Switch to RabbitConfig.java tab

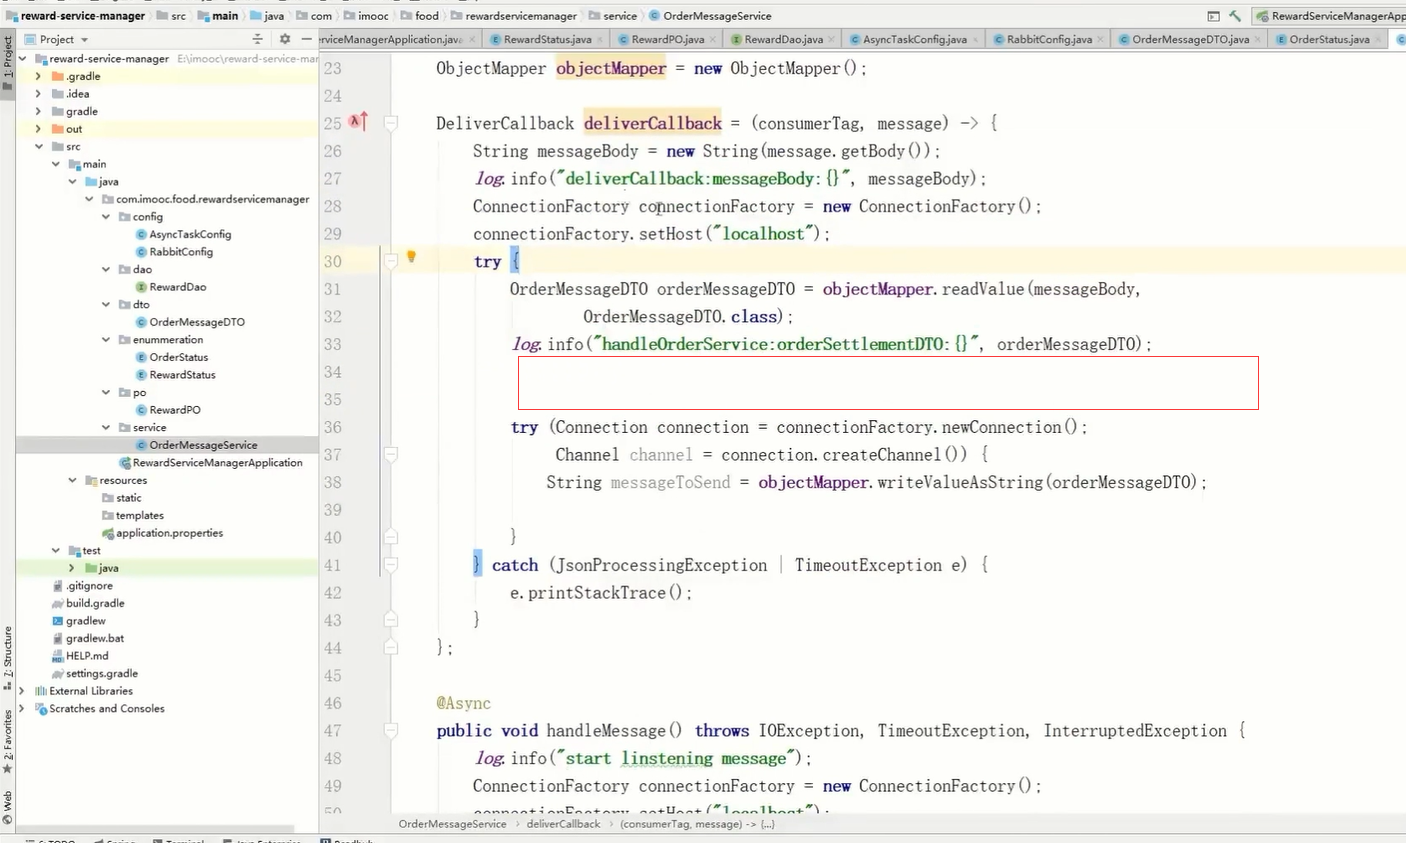point(1049,39)
